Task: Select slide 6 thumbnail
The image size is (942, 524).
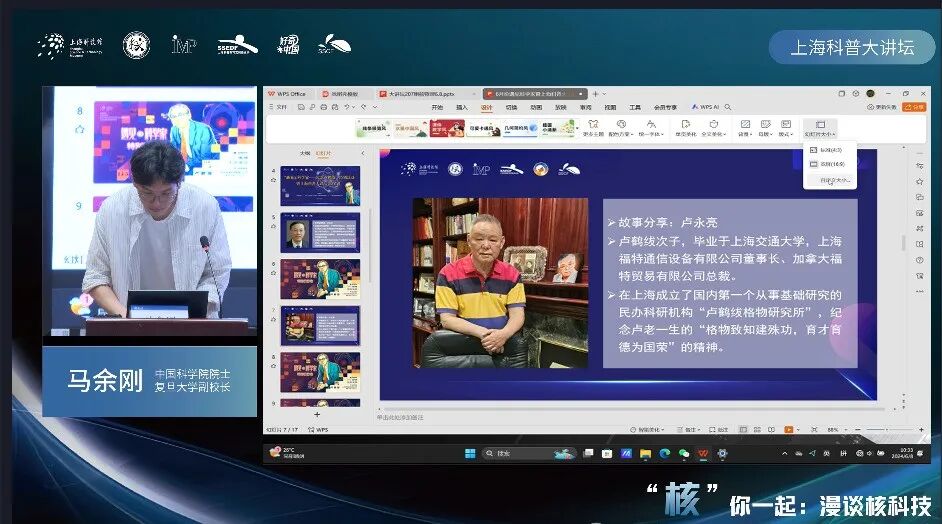Action: point(320,279)
